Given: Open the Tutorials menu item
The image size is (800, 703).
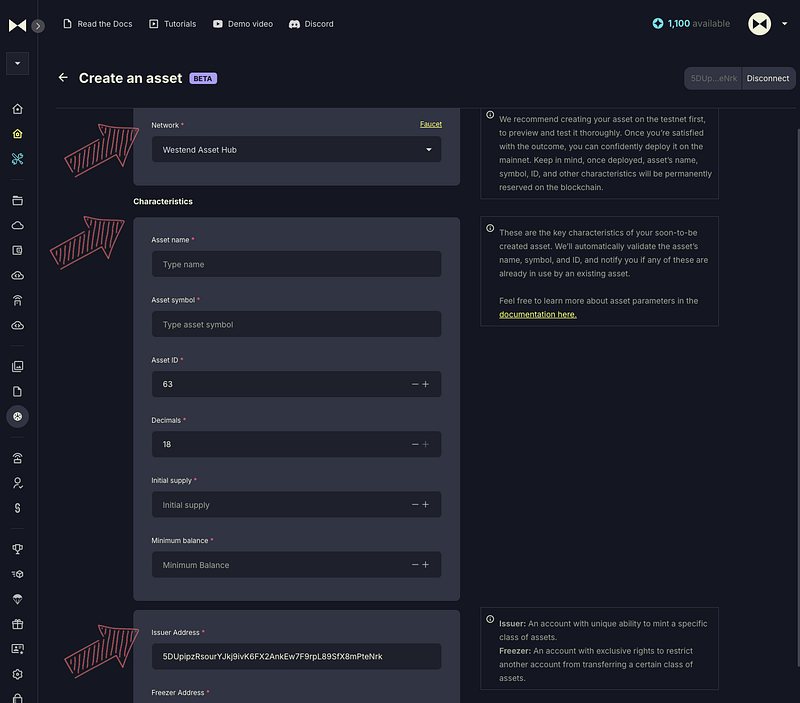Looking at the screenshot, I should 172,24.
